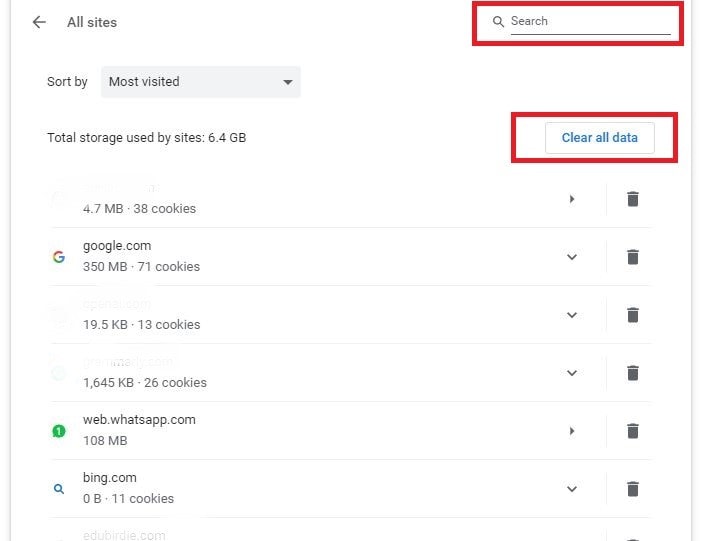Click the Clear all data button
Screen dimensions: 710x541
point(600,138)
